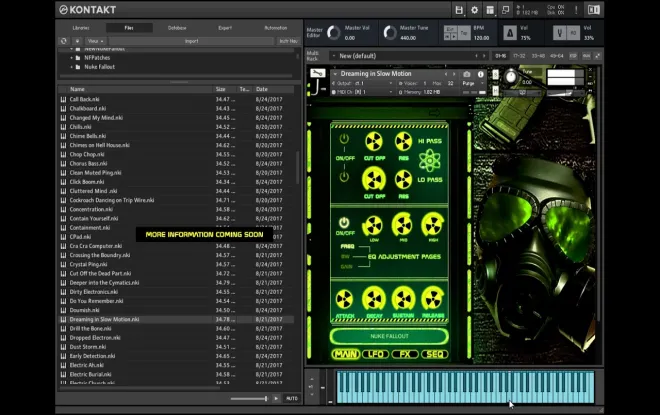Viewport: 660px width, 415px height.
Task: Toggle the Hi Pass filter On/Off power button
Action: [x=344, y=139]
